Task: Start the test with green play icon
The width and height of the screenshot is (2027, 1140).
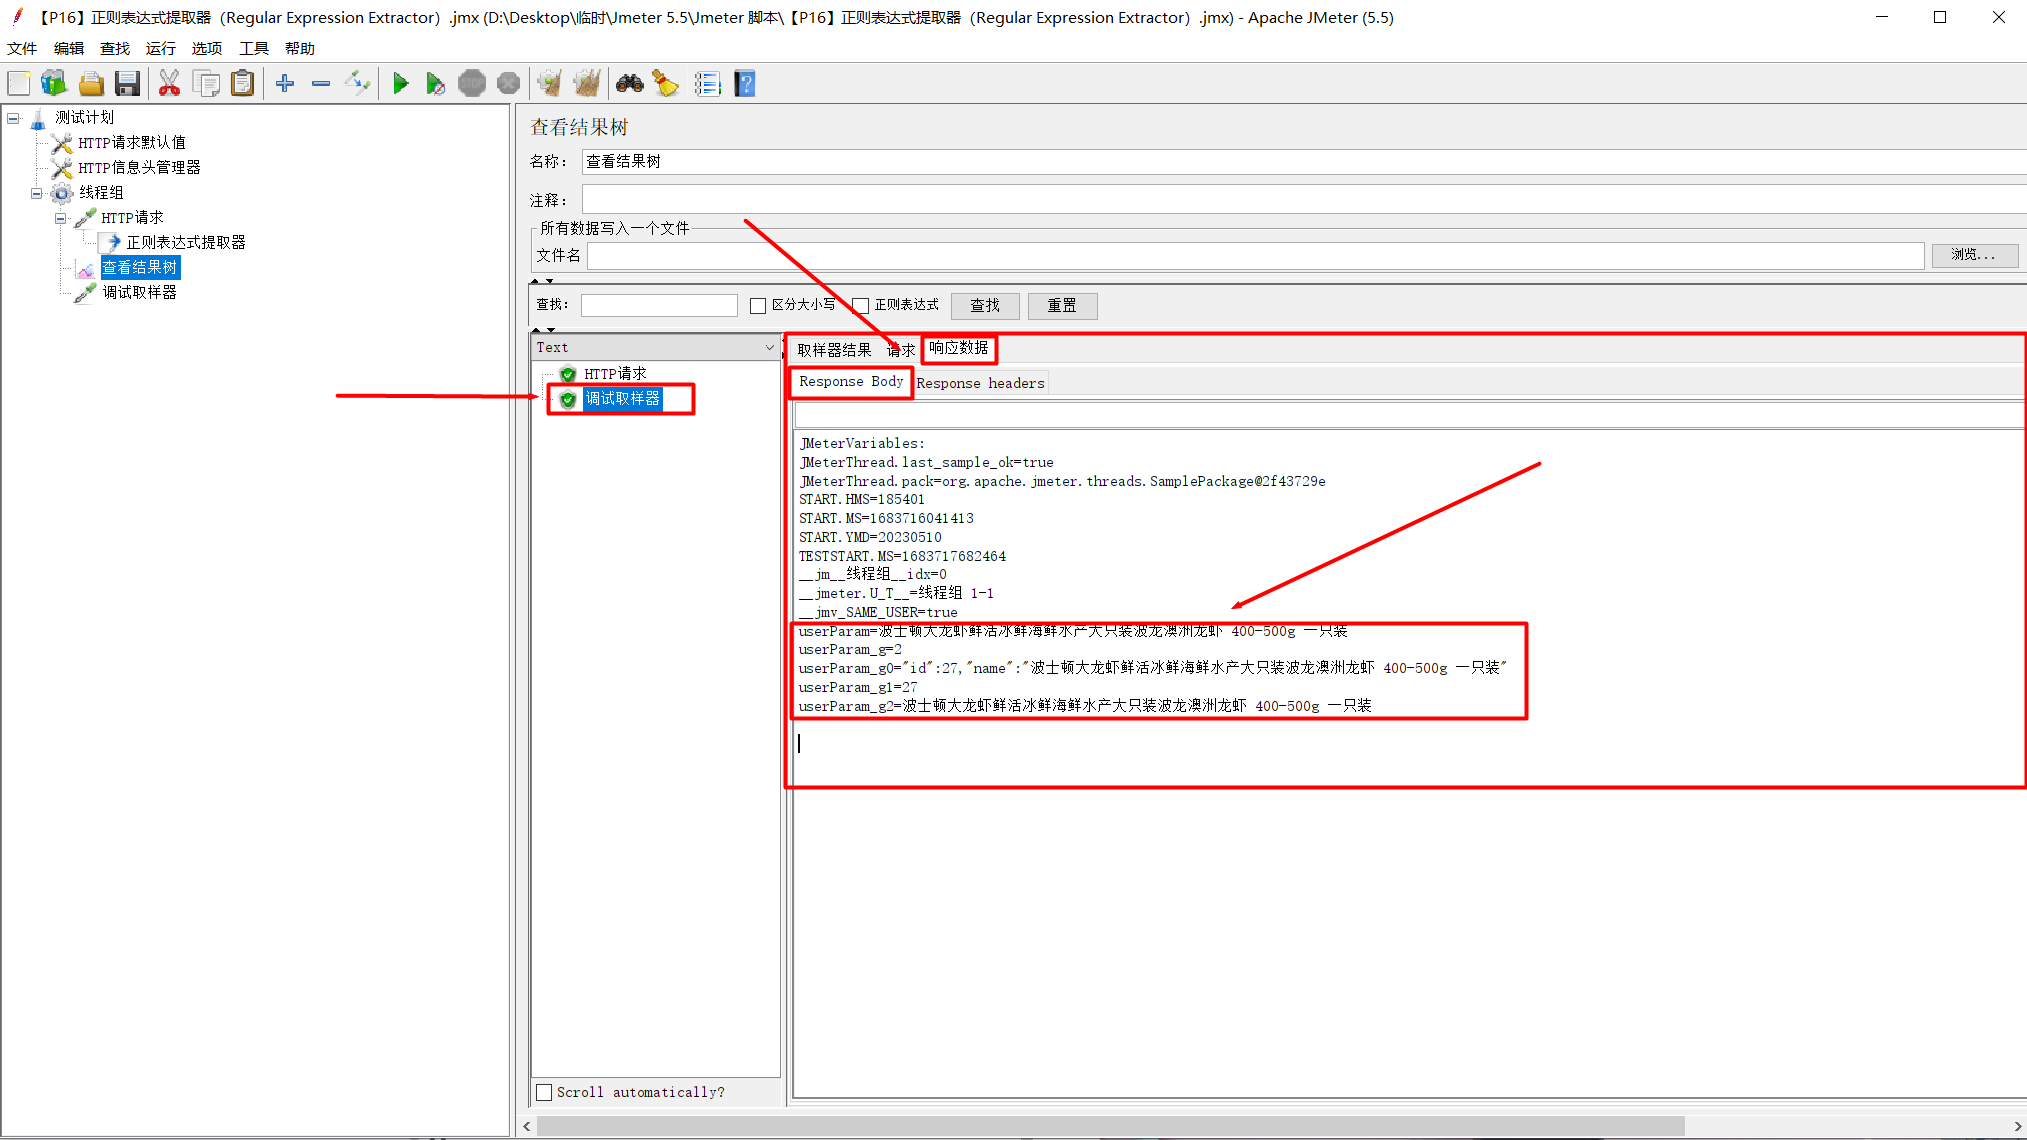Action: (x=400, y=84)
